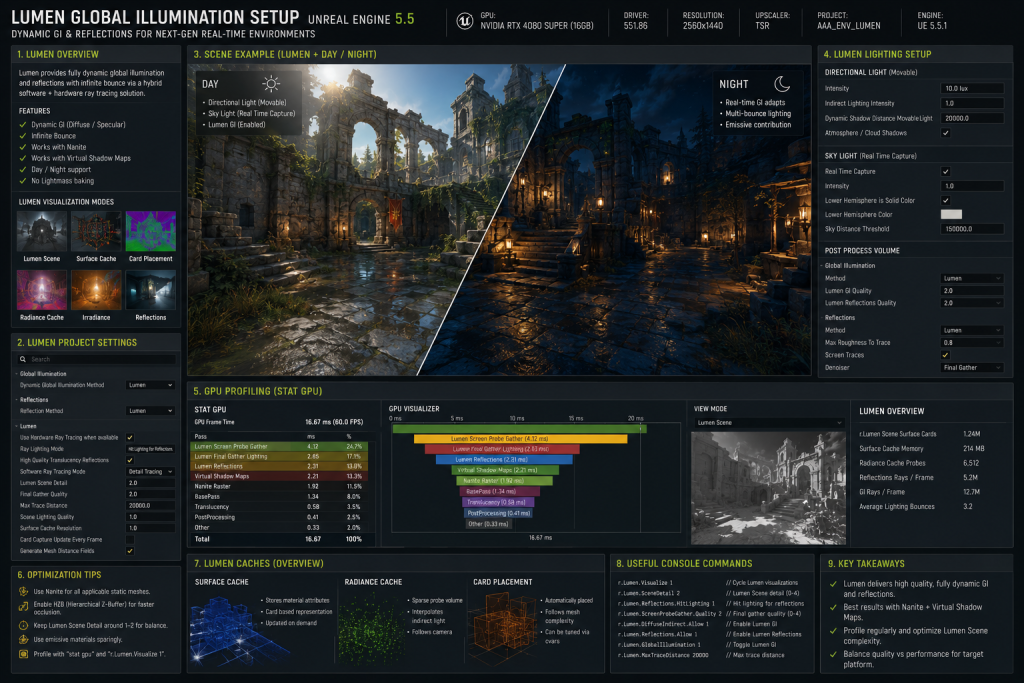The width and height of the screenshot is (1024, 683).
Task: Select the Irradiance visualization thumbnail
Action: (x=96, y=290)
